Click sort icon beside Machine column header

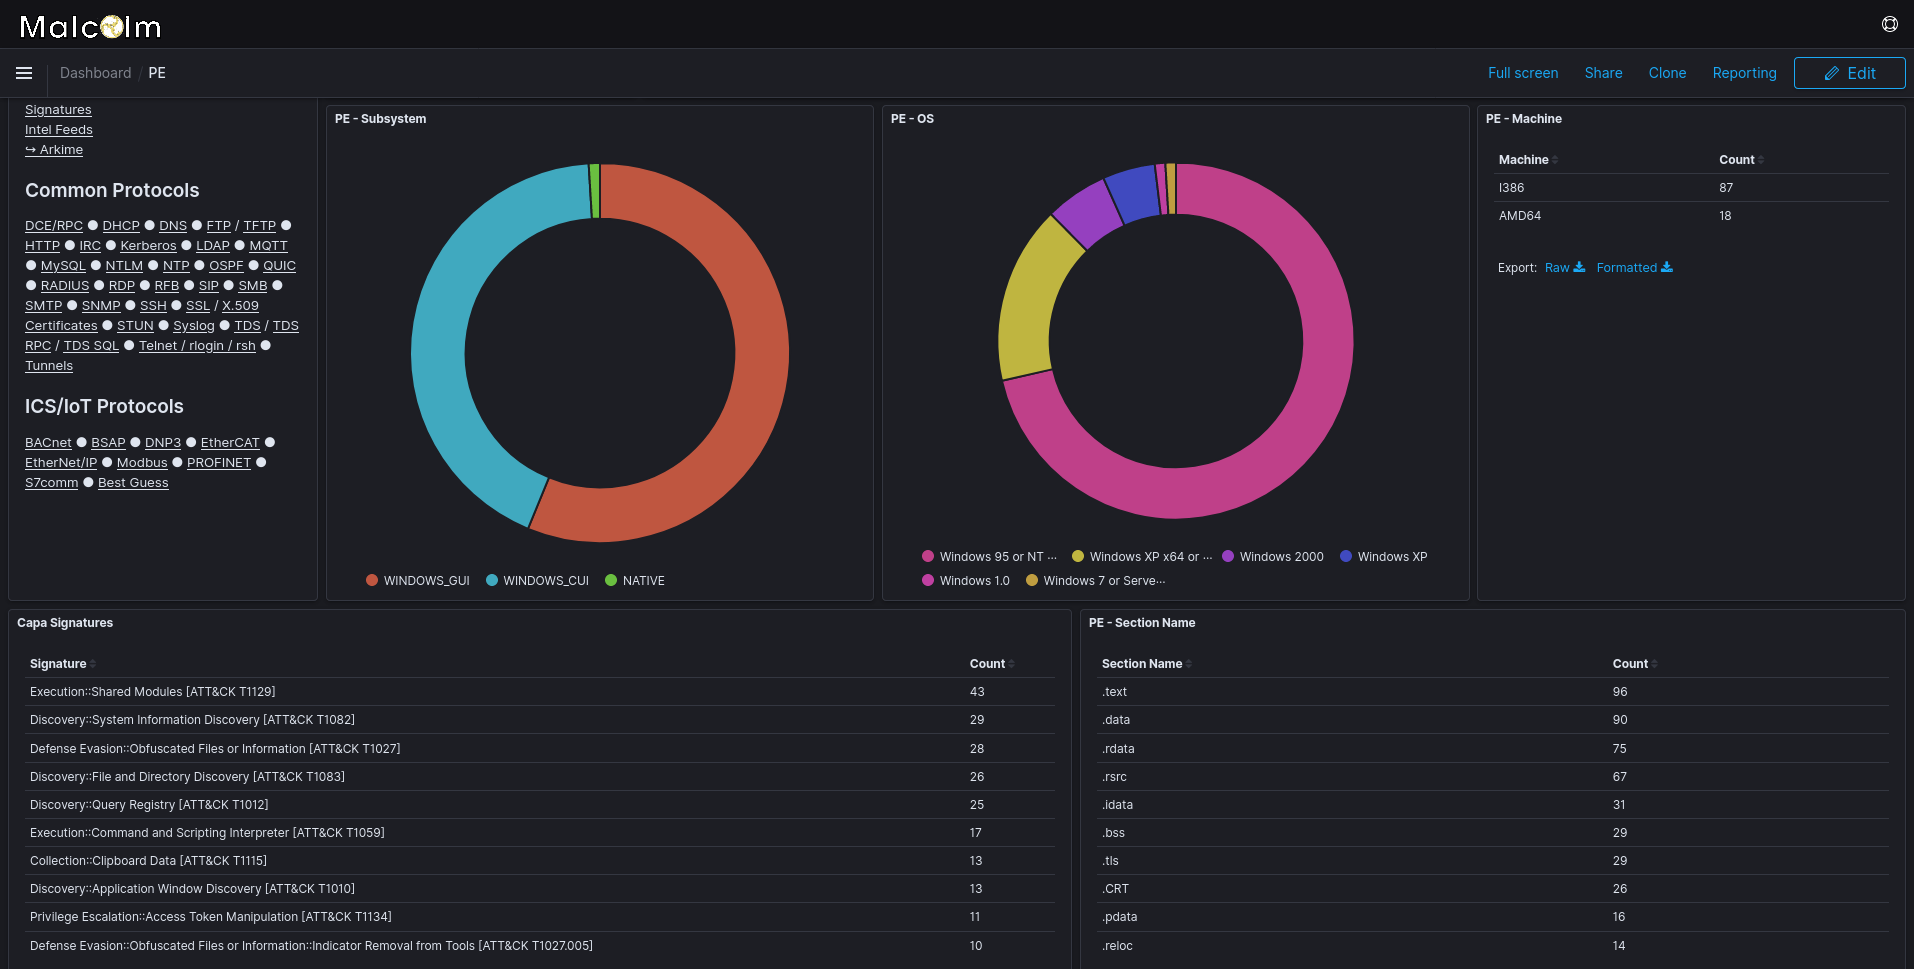pos(1553,159)
